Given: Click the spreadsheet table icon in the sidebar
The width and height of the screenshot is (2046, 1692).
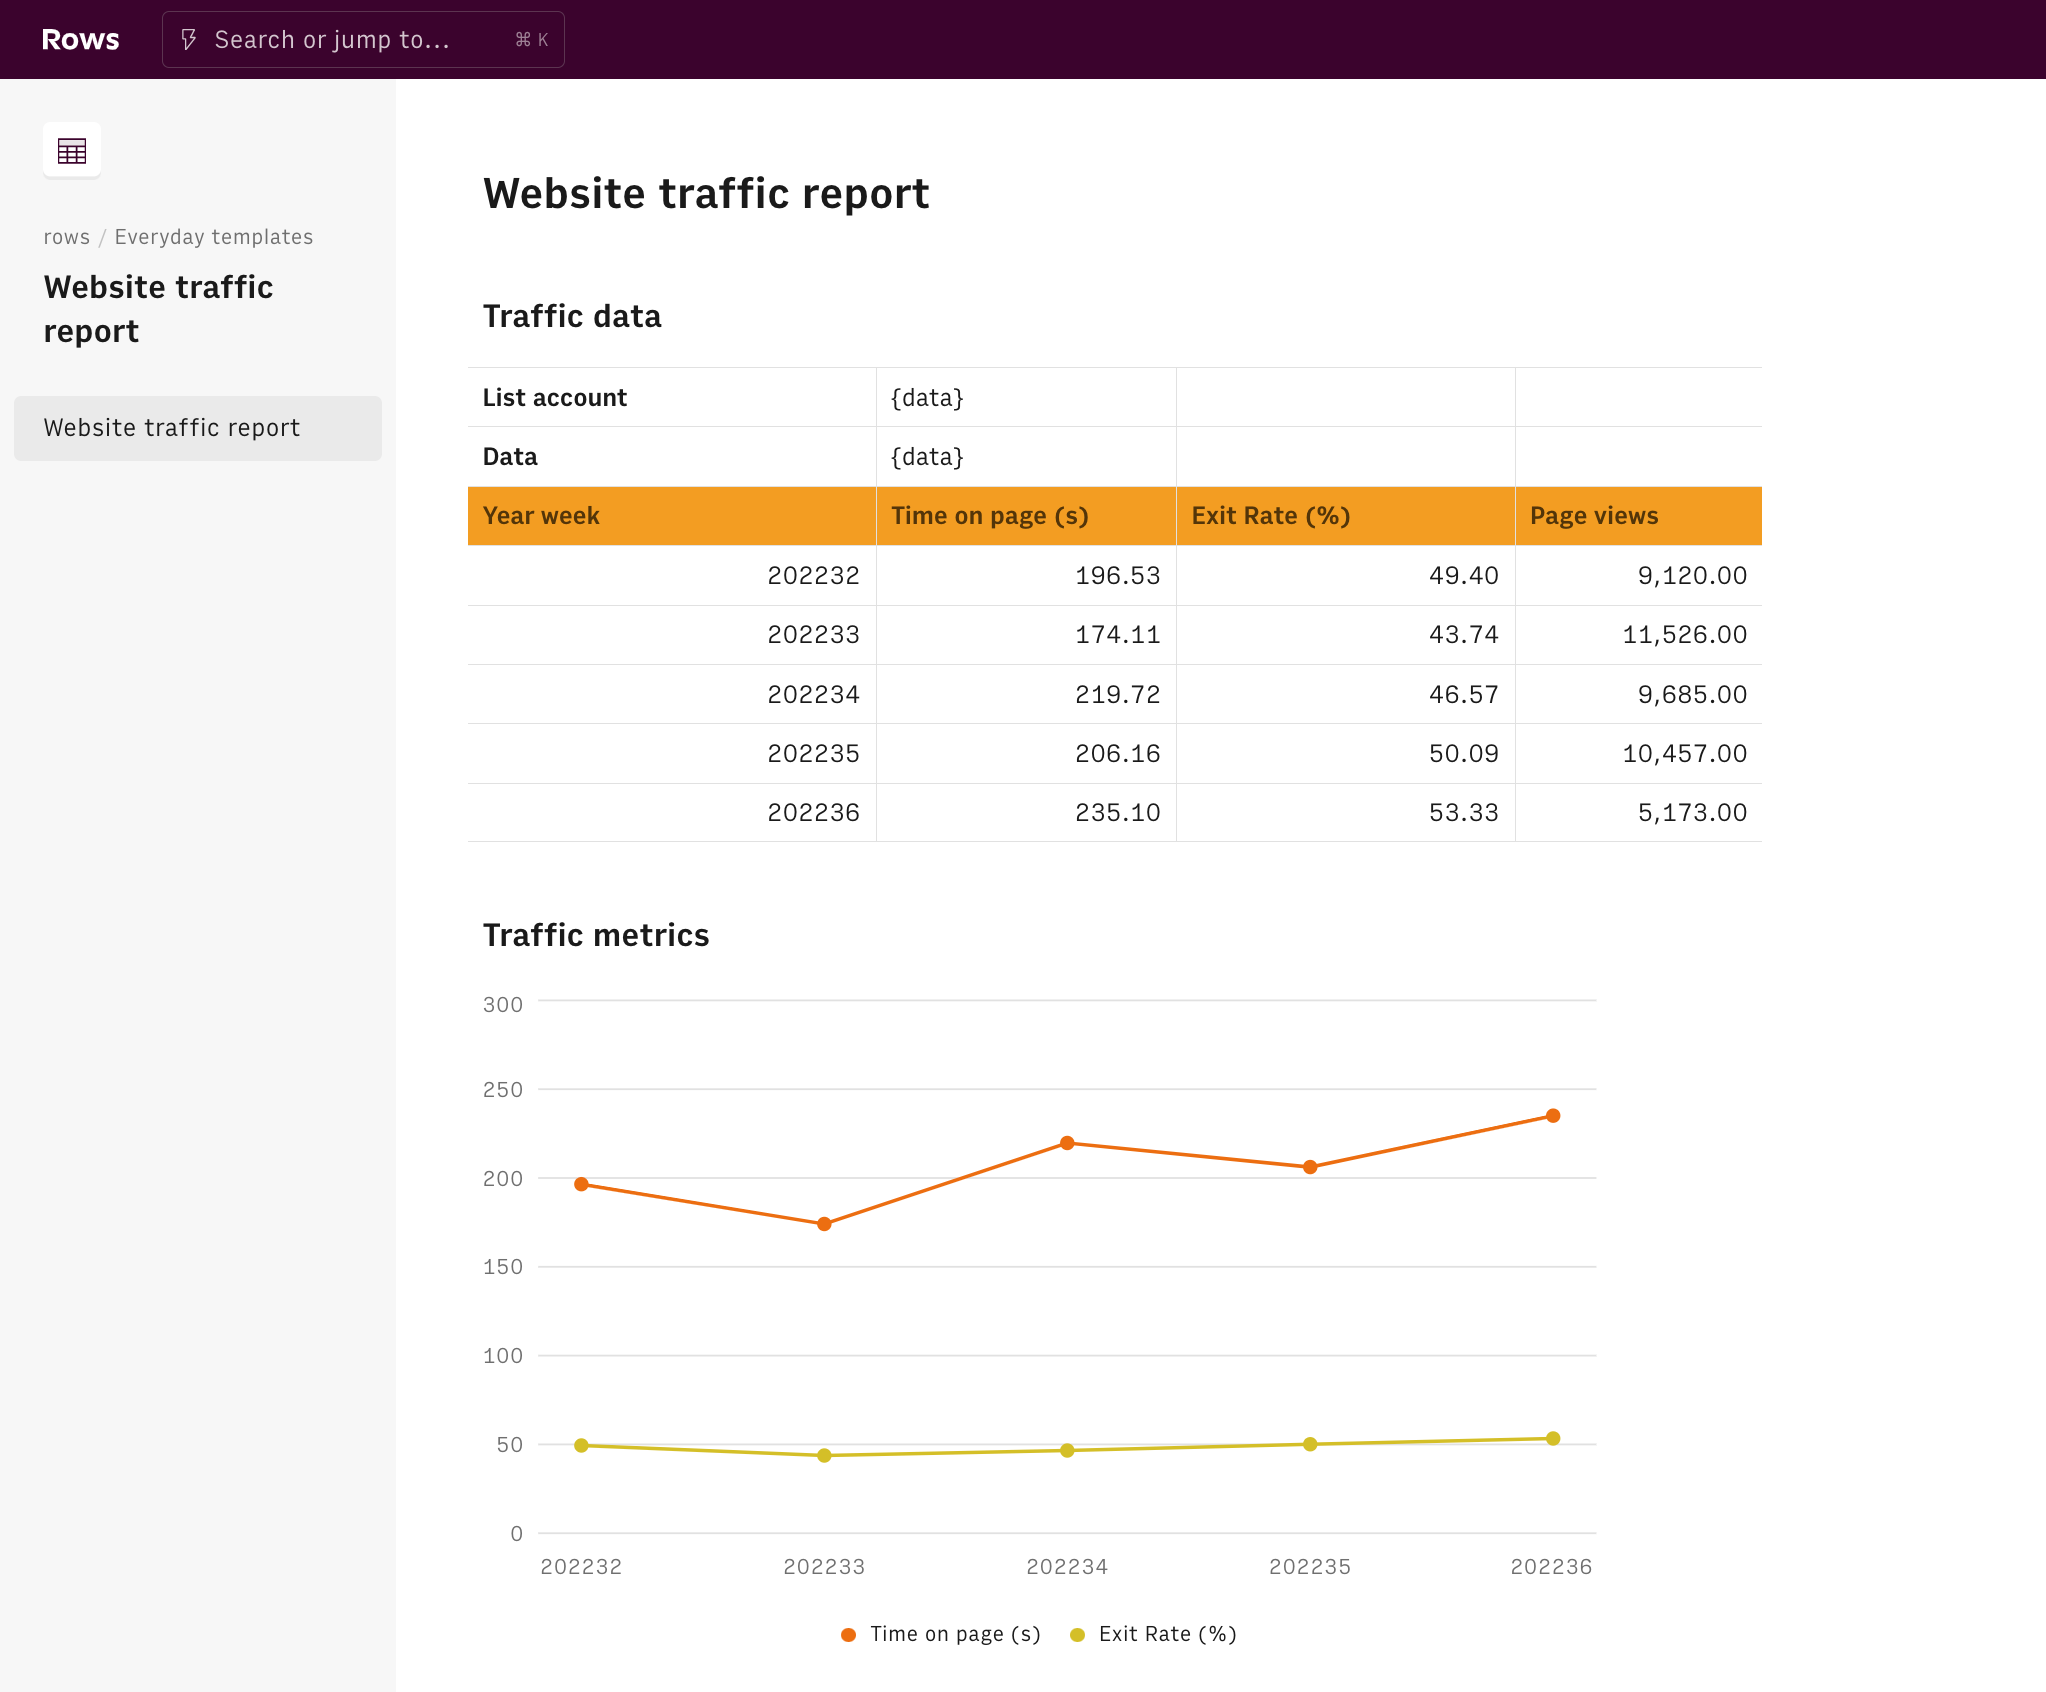Looking at the screenshot, I should point(72,151).
